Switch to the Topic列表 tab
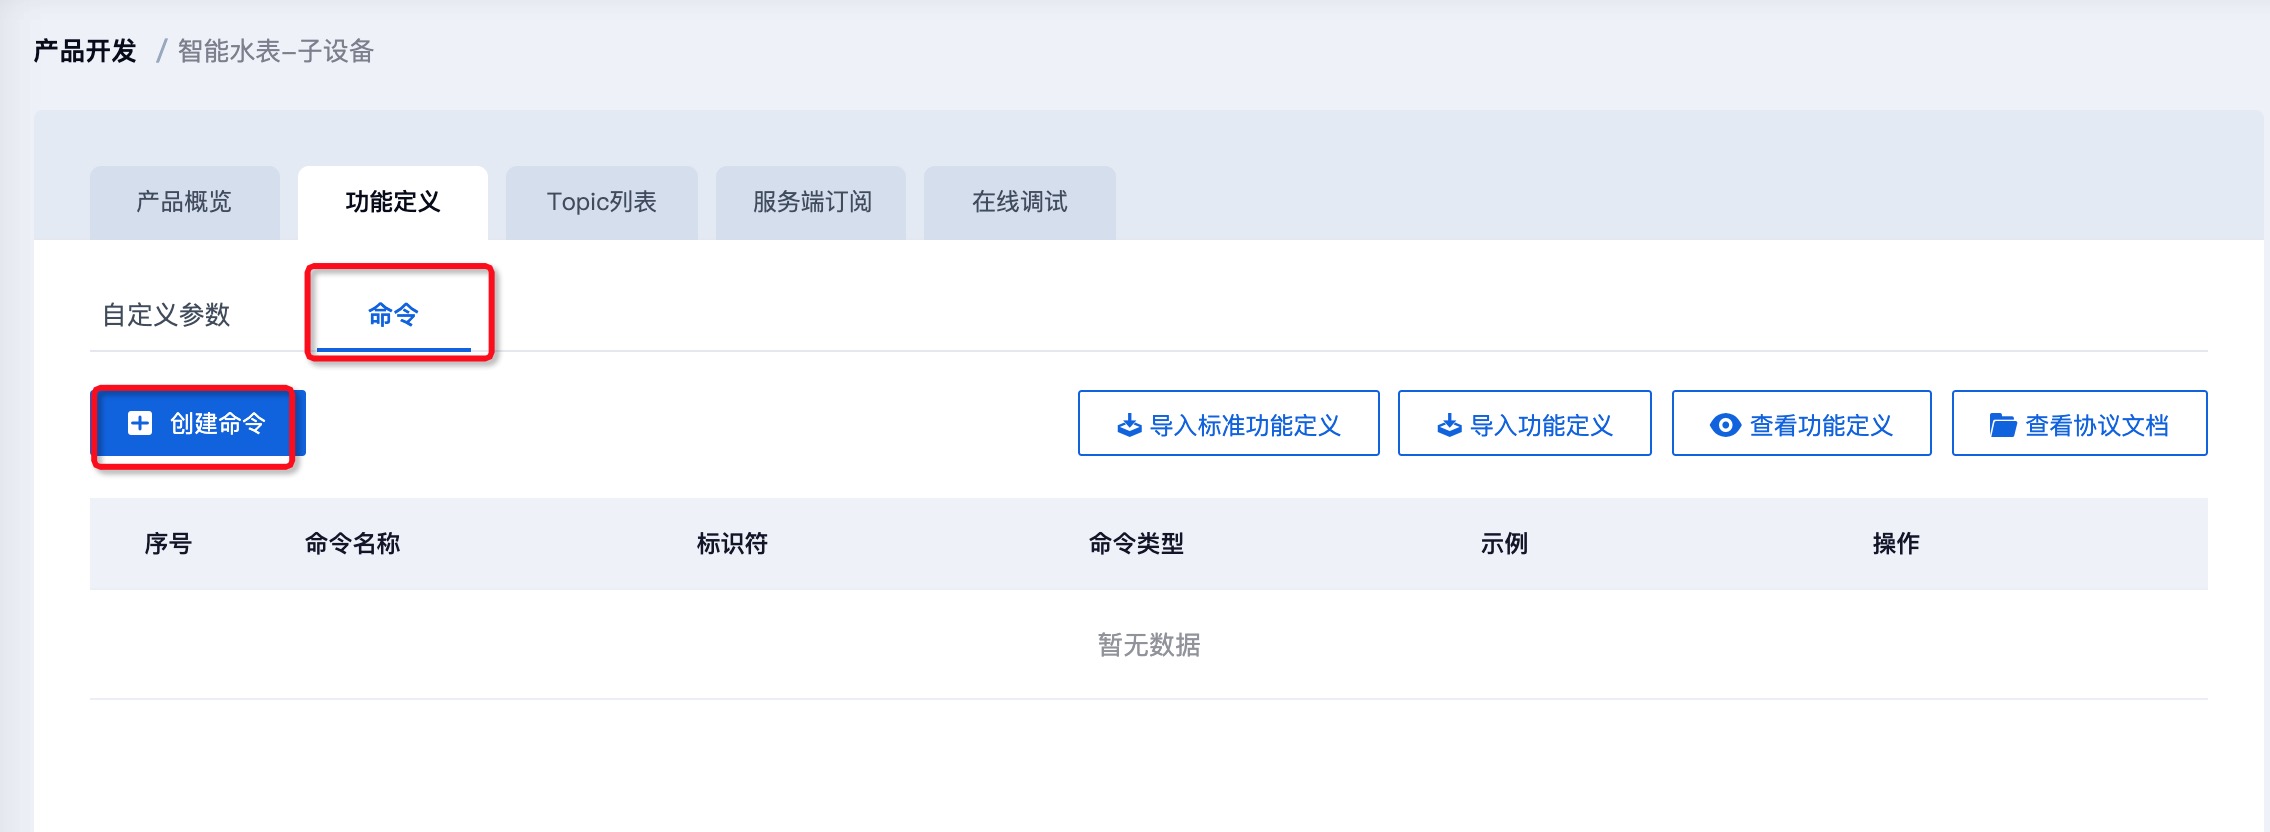The image size is (2270, 832). click(601, 202)
